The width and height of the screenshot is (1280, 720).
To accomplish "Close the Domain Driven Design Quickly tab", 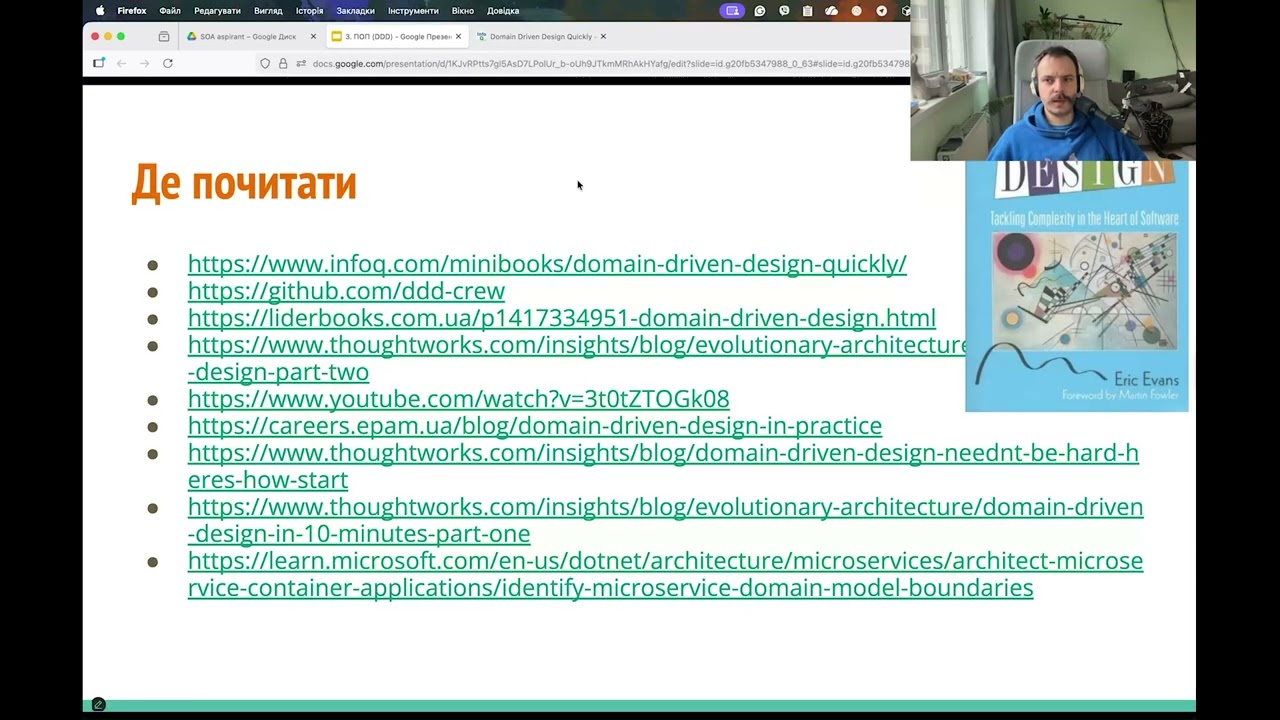I will [603, 36].
